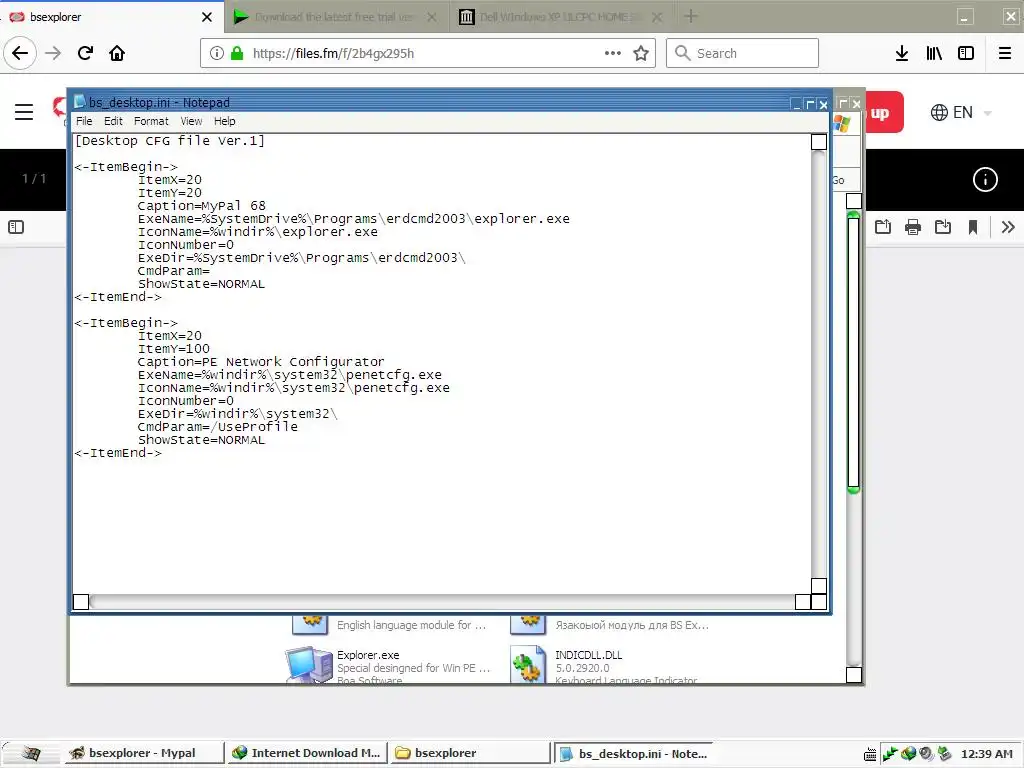This screenshot has width=1024, height=768.
Task: Open the page actions three-dots menu
Action: pos(613,53)
